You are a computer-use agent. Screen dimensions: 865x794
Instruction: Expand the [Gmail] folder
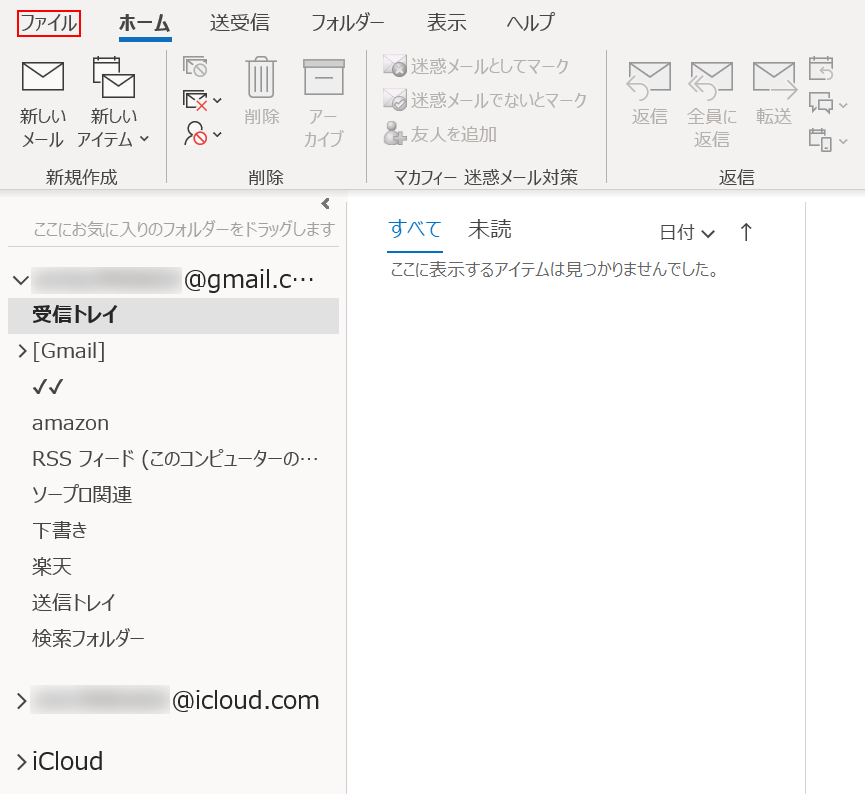[x=22, y=351]
